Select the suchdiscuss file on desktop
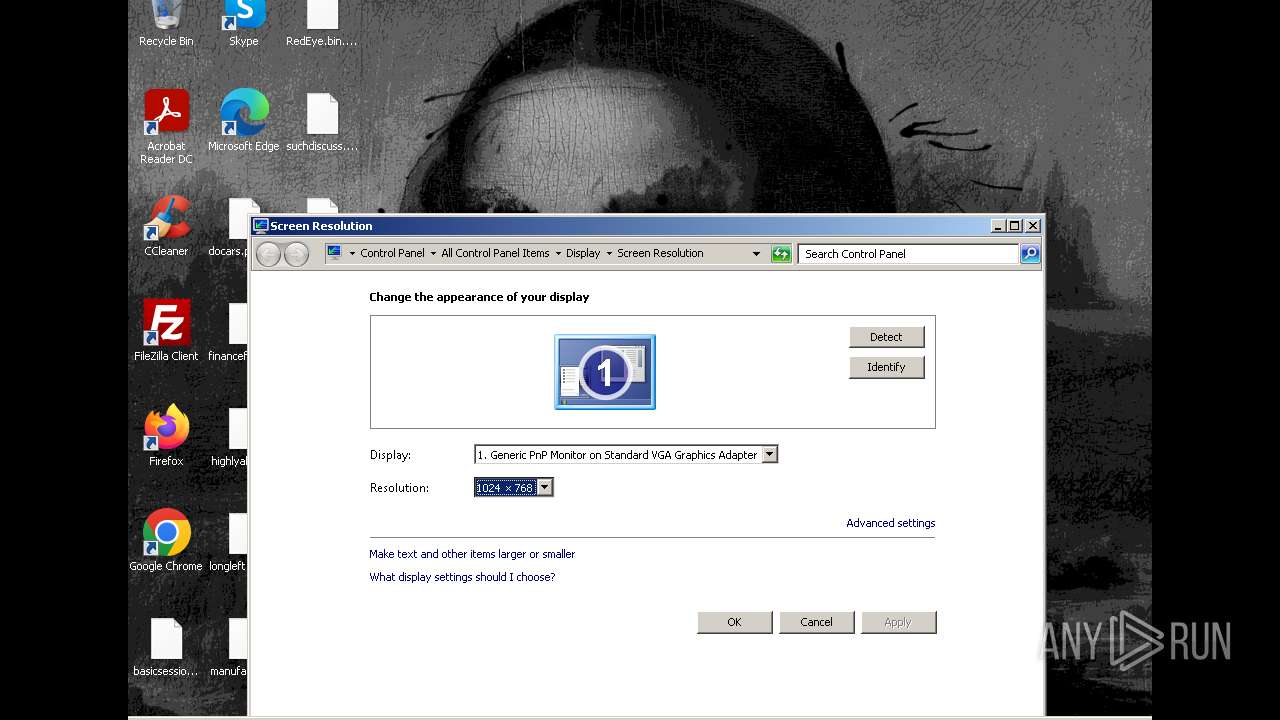Viewport: 1280px width, 720px height. (x=322, y=122)
